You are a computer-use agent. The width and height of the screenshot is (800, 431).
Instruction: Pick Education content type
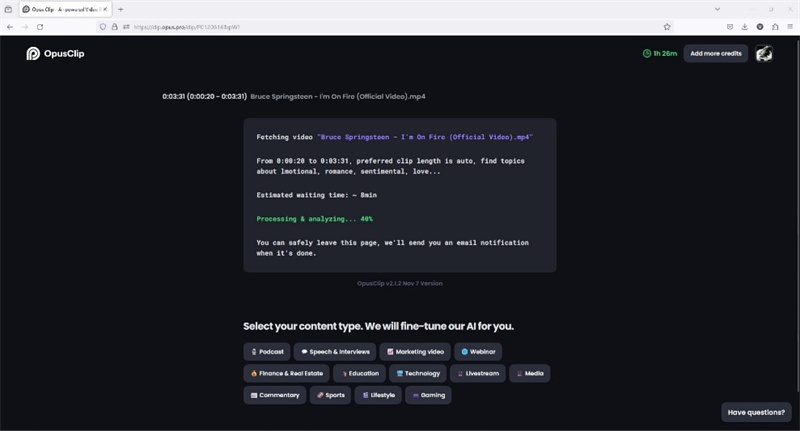click(359, 373)
